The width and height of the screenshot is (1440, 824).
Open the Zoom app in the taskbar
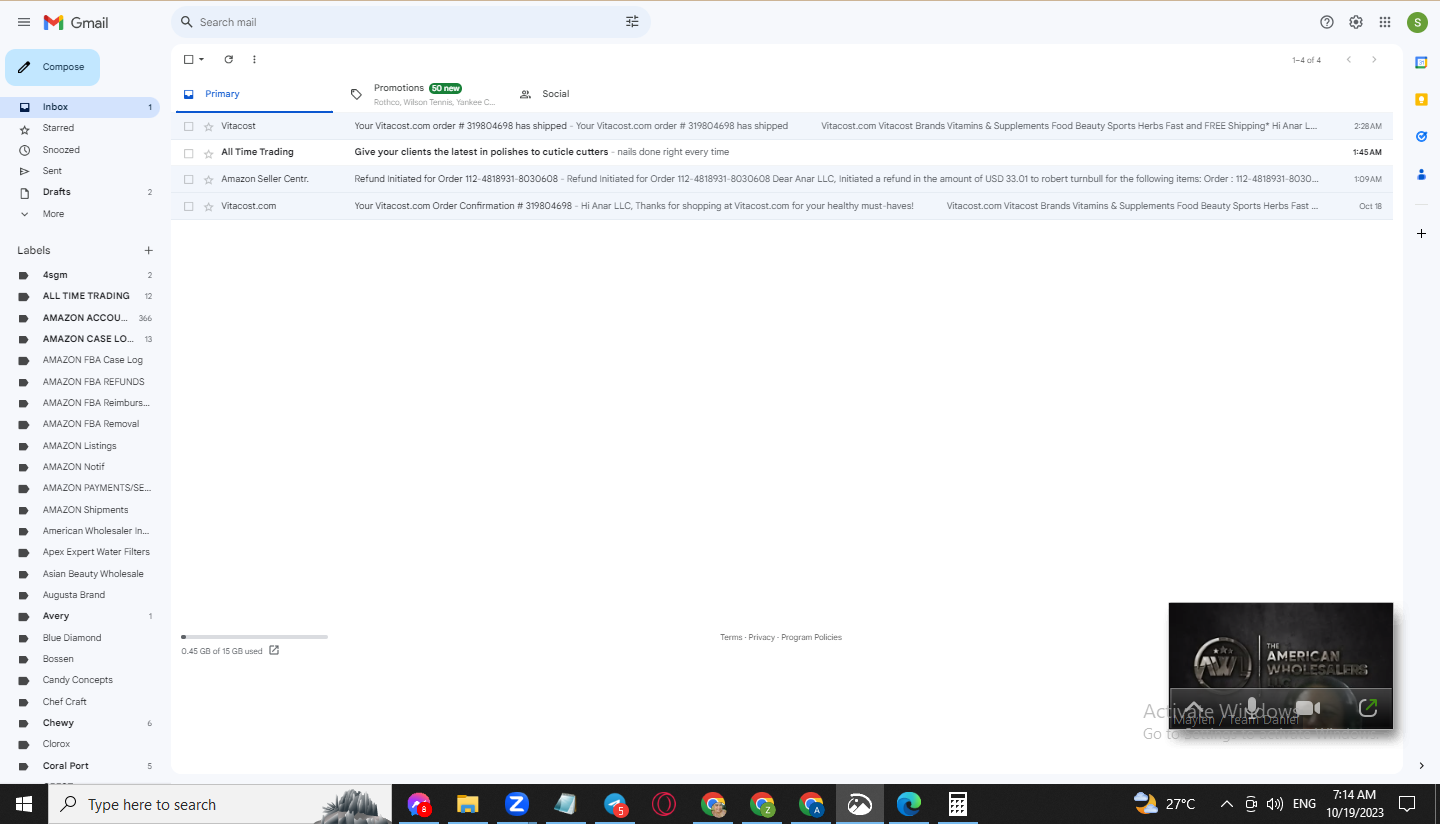(x=516, y=804)
